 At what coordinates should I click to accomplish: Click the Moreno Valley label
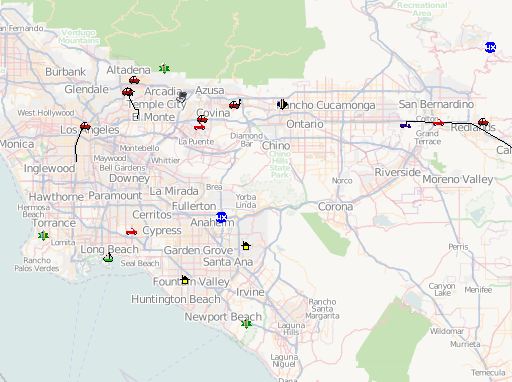tap(458, 179)
